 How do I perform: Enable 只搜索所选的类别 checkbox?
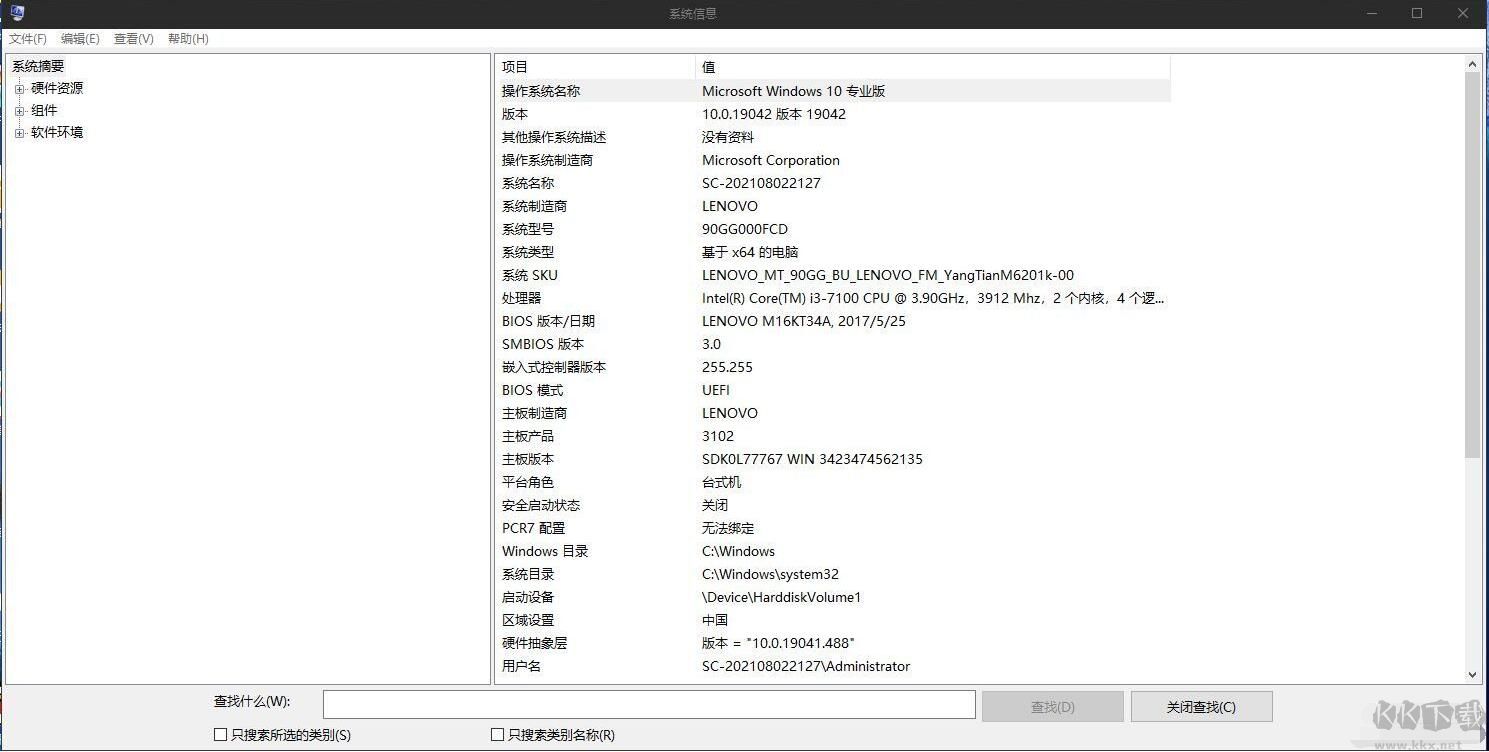(220, 734)
